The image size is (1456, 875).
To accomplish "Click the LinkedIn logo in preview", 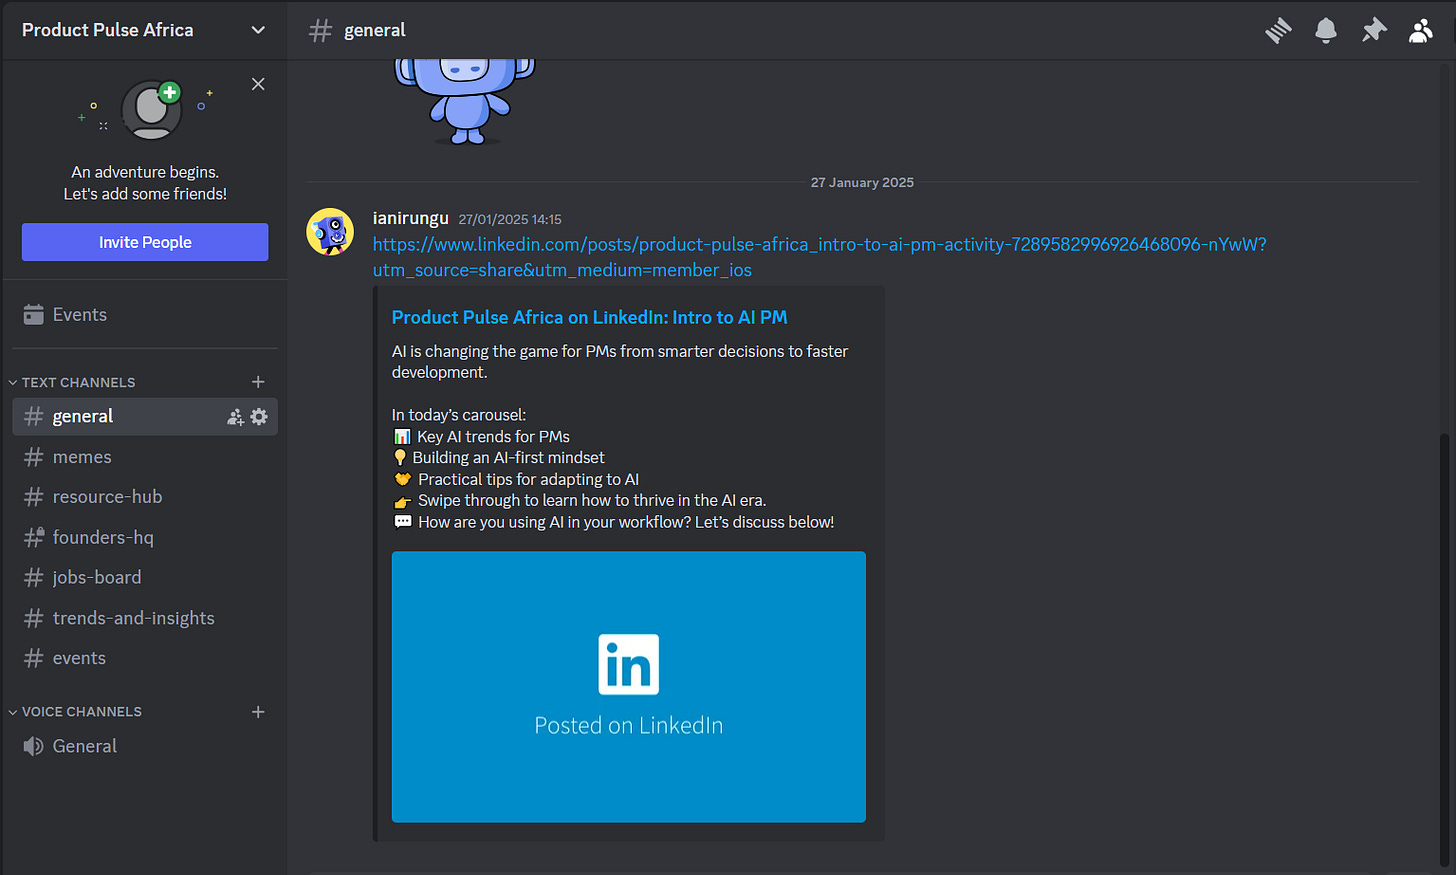I will (x=629, y=664).
